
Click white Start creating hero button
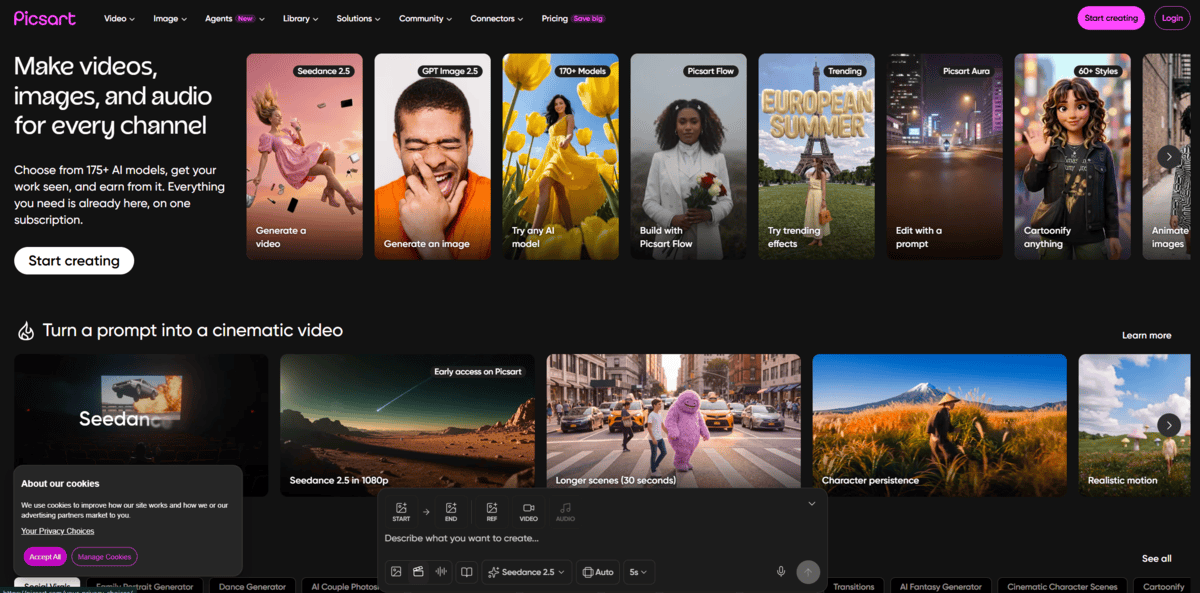[x=74, y=261]
